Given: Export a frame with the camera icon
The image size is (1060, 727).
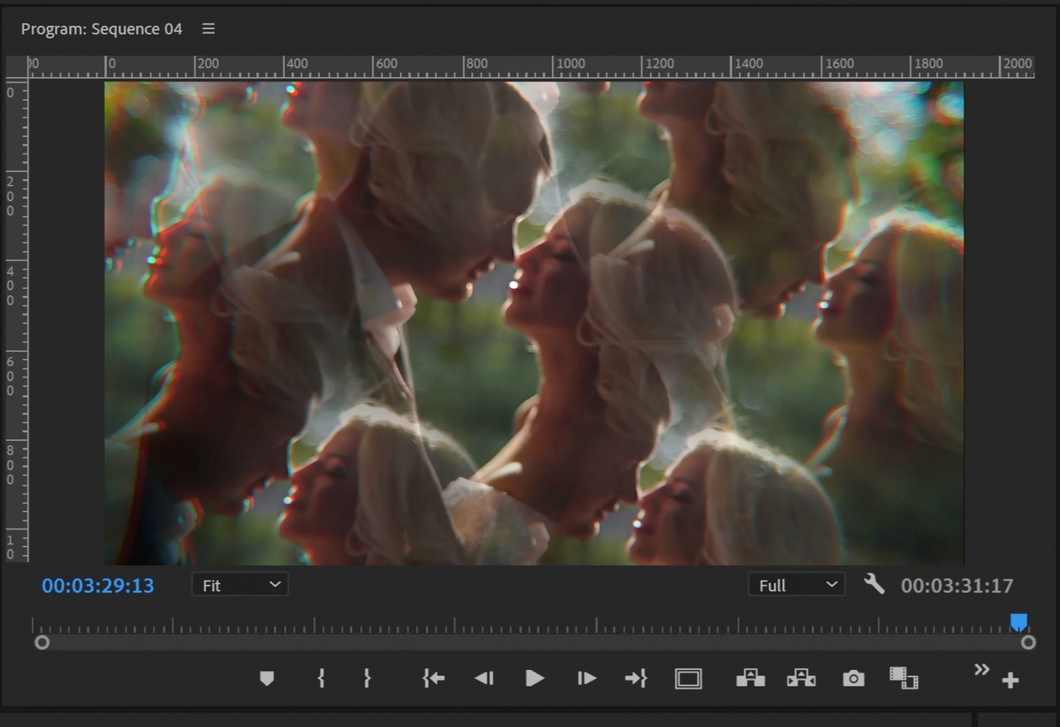Looking at the screenshot, I should tap(853, 679).
